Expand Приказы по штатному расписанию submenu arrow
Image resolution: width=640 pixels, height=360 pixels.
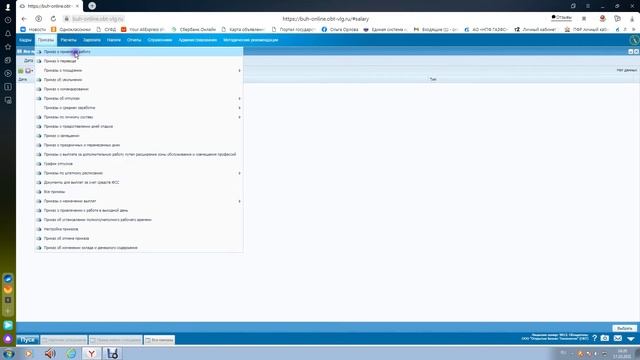[x=239, y=173]
